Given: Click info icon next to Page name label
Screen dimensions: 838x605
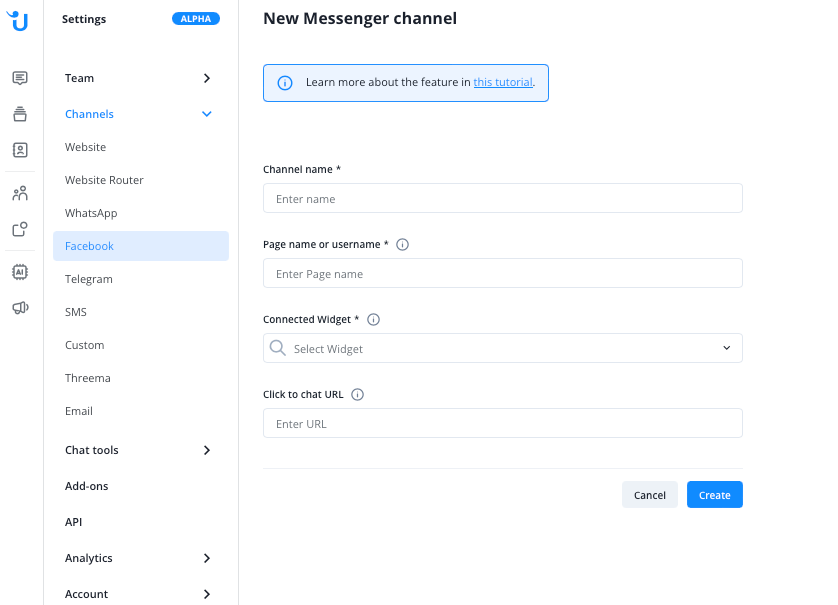Looking at the screenshot, I should click(403, 244).
